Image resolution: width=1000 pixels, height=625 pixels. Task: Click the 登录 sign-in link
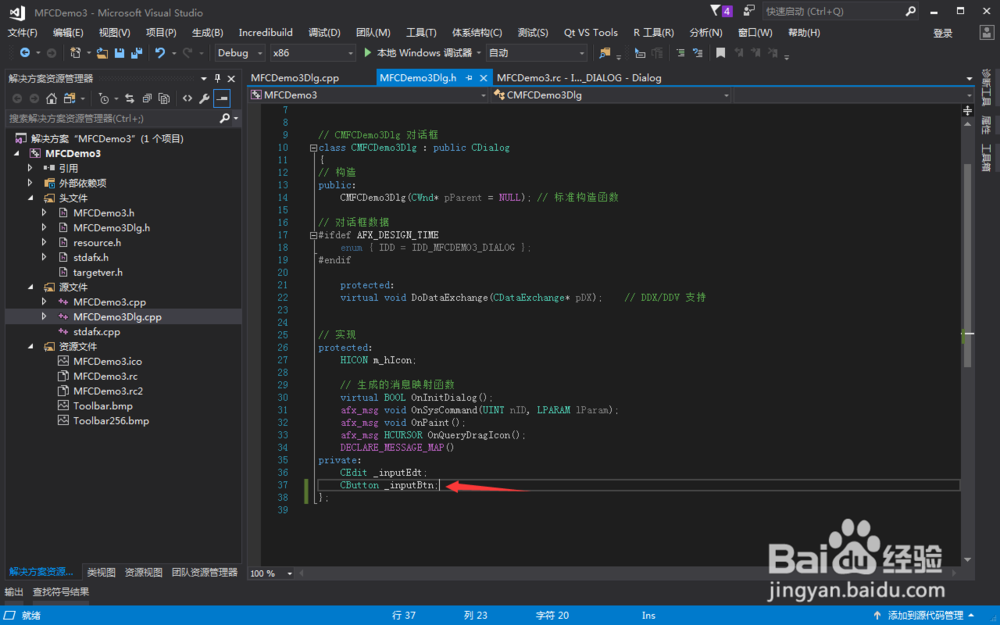point(943,33)
